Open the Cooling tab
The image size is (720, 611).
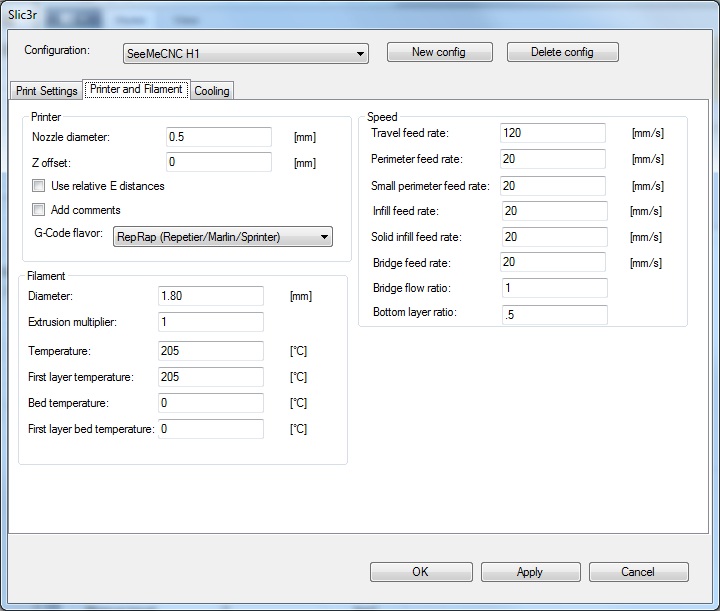(212, 91)
